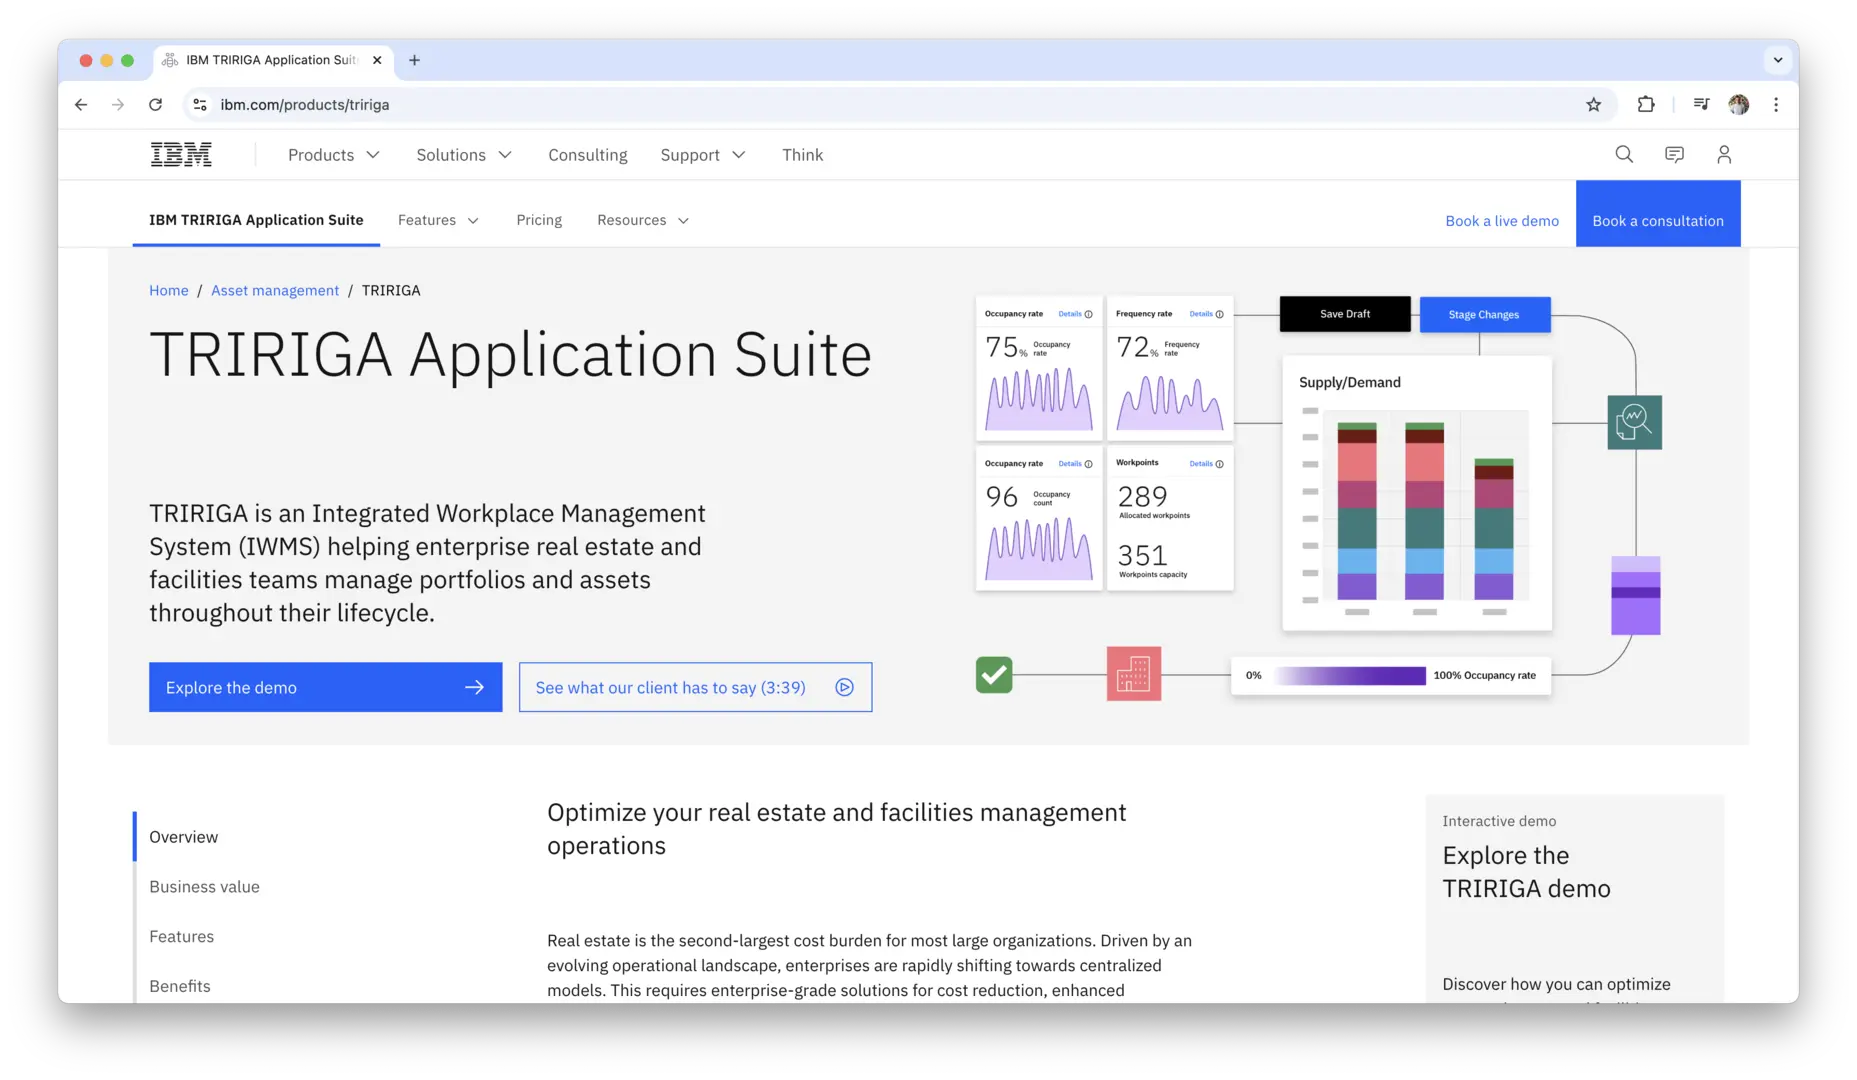
Task: Click the 289 Allocated workpoints value
Action: click(x=1143, y=497)
